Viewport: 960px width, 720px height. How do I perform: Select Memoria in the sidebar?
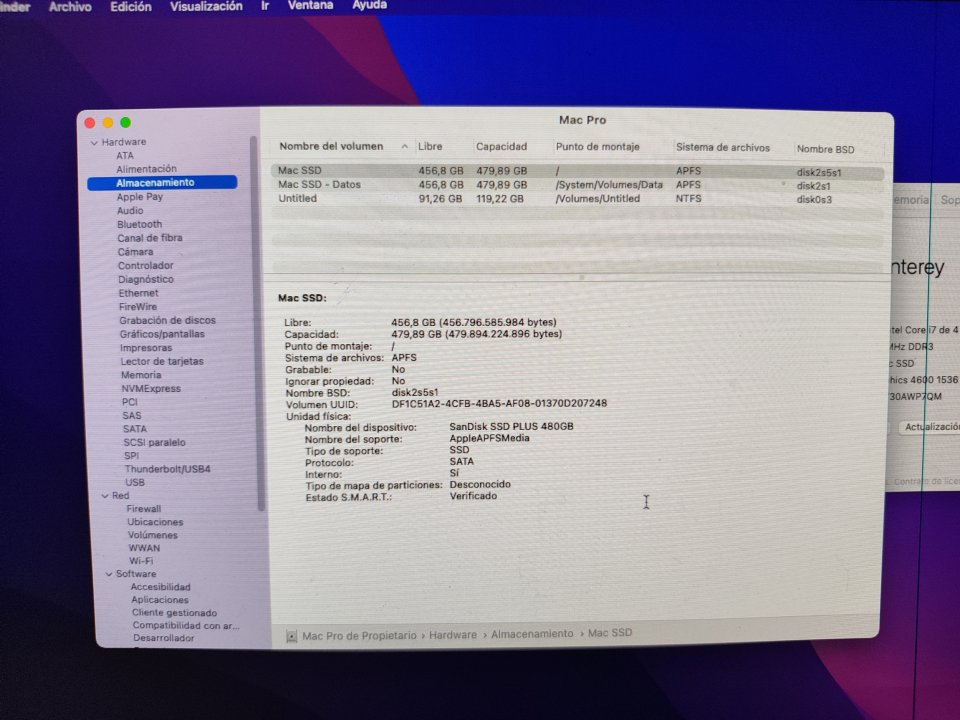[x=141, y=375]
